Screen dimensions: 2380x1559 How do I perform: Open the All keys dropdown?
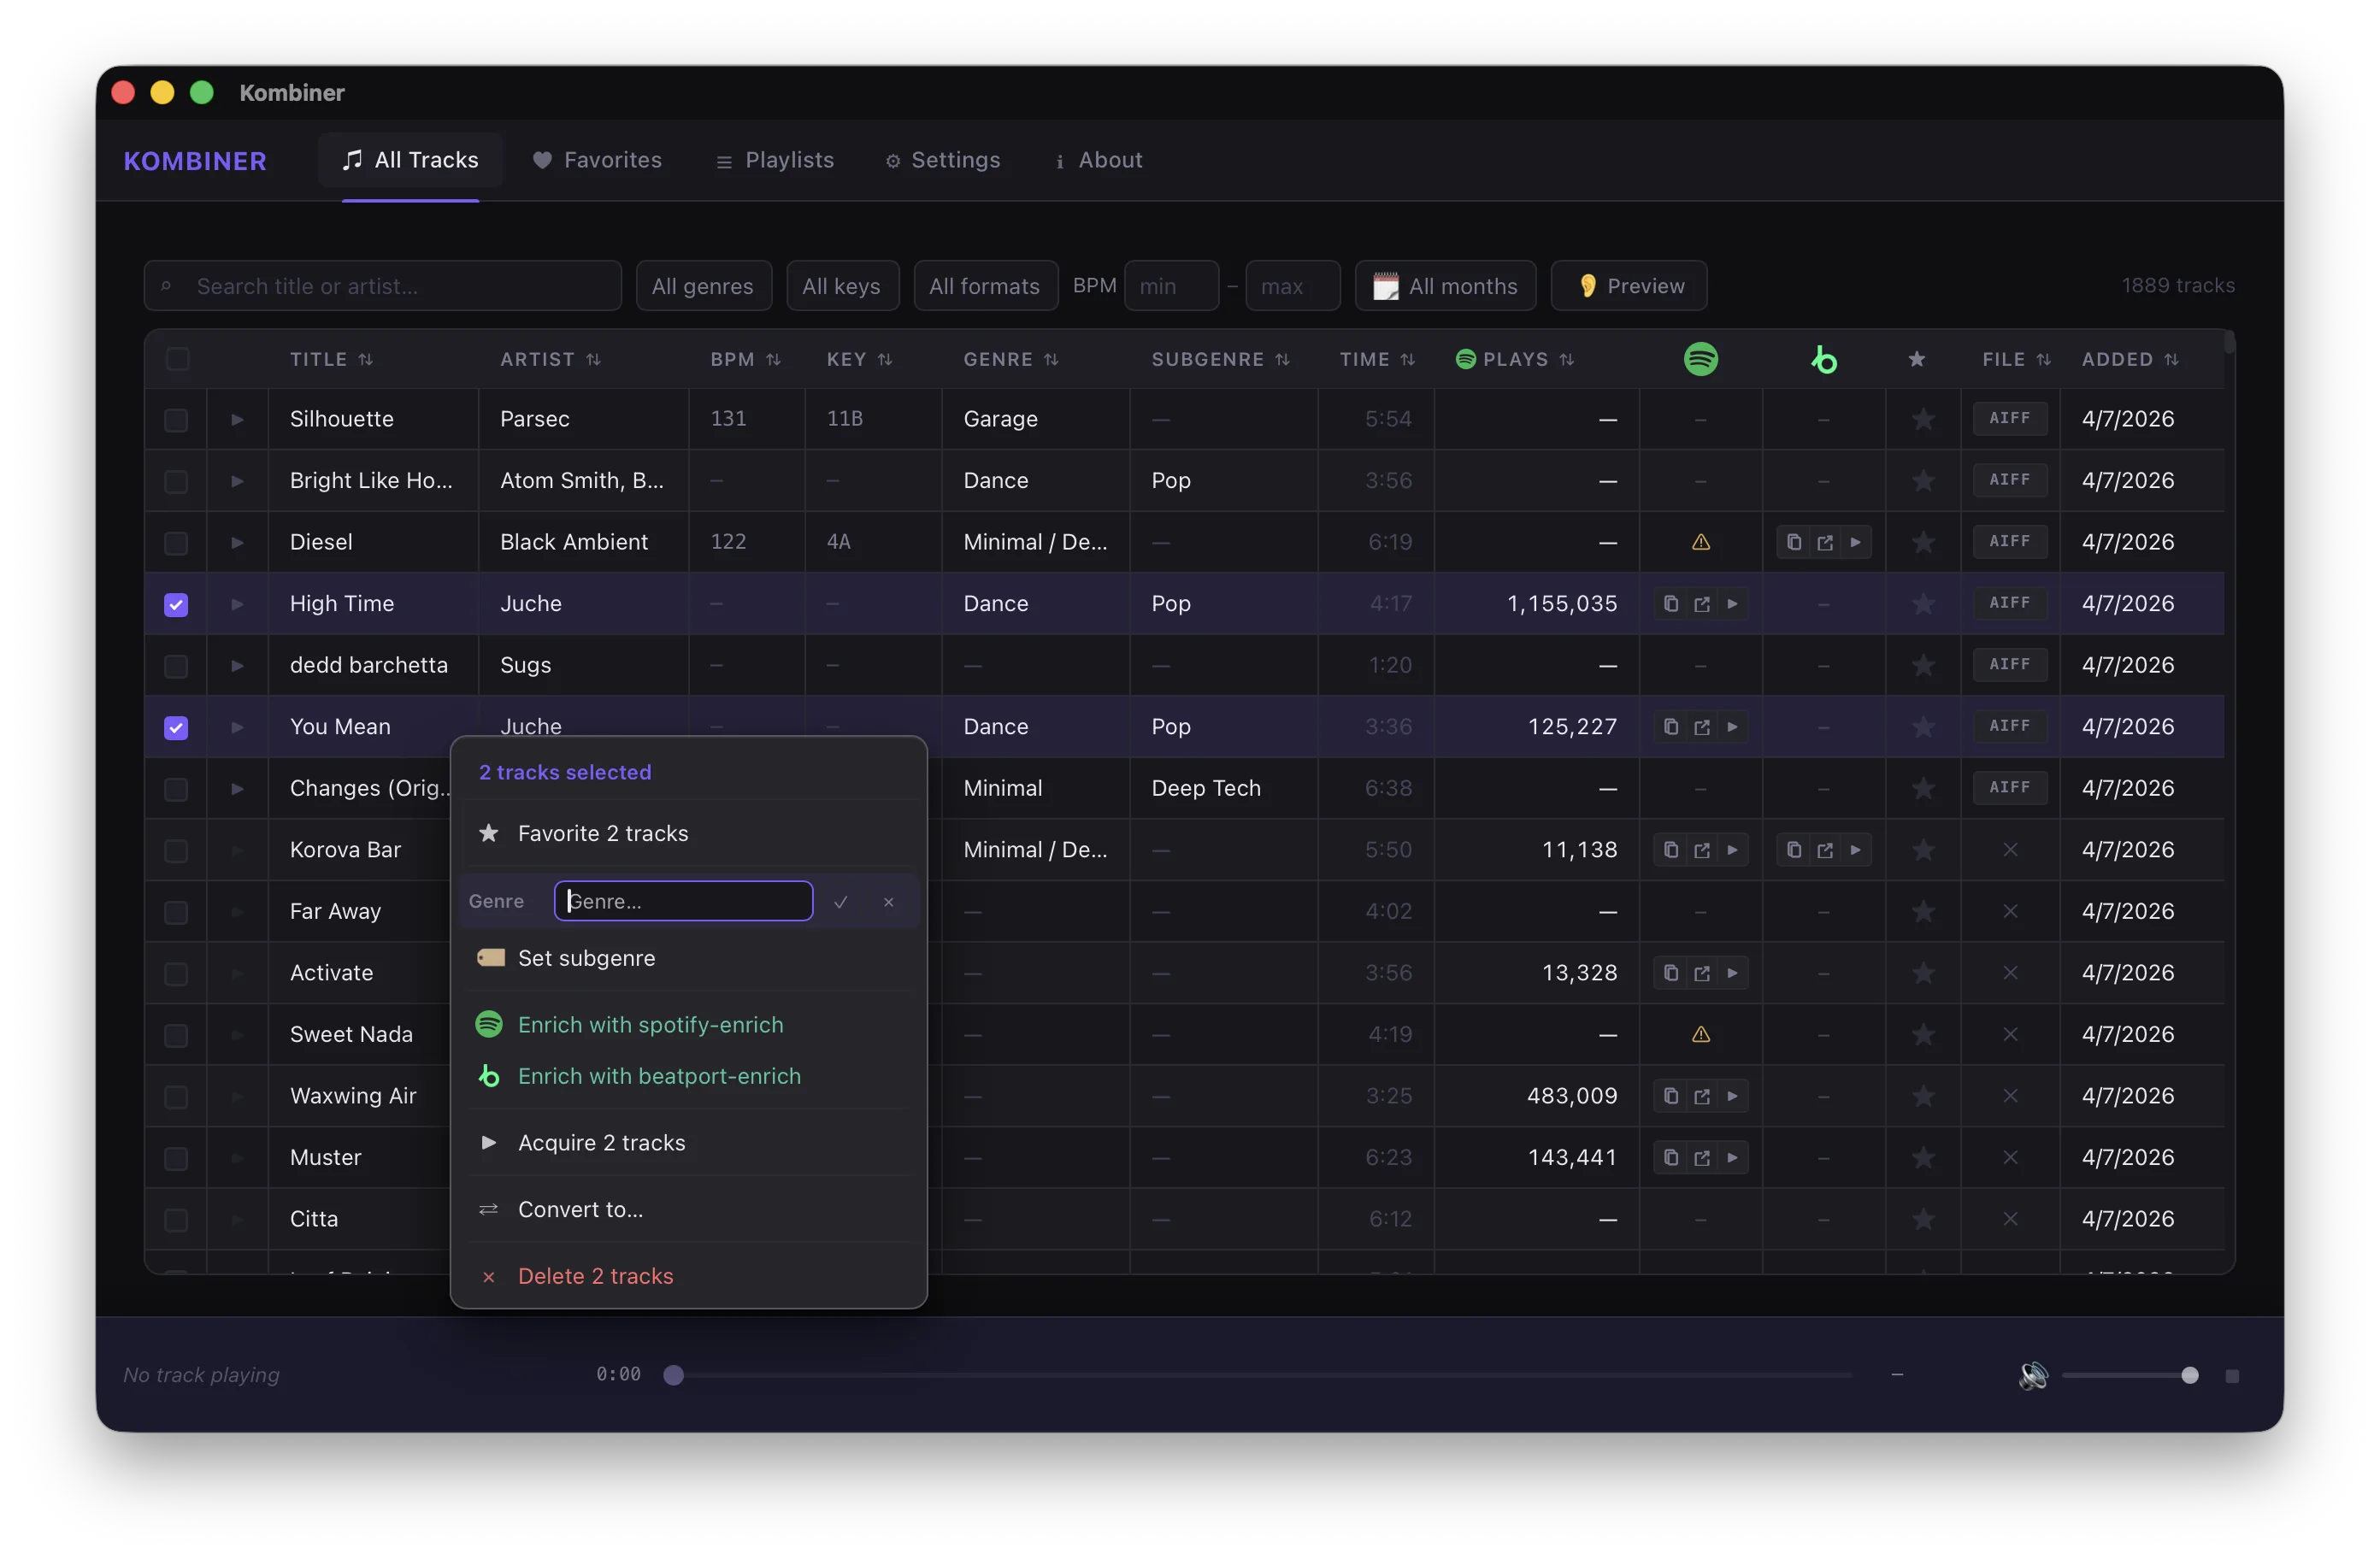click(x=842, y=286)
